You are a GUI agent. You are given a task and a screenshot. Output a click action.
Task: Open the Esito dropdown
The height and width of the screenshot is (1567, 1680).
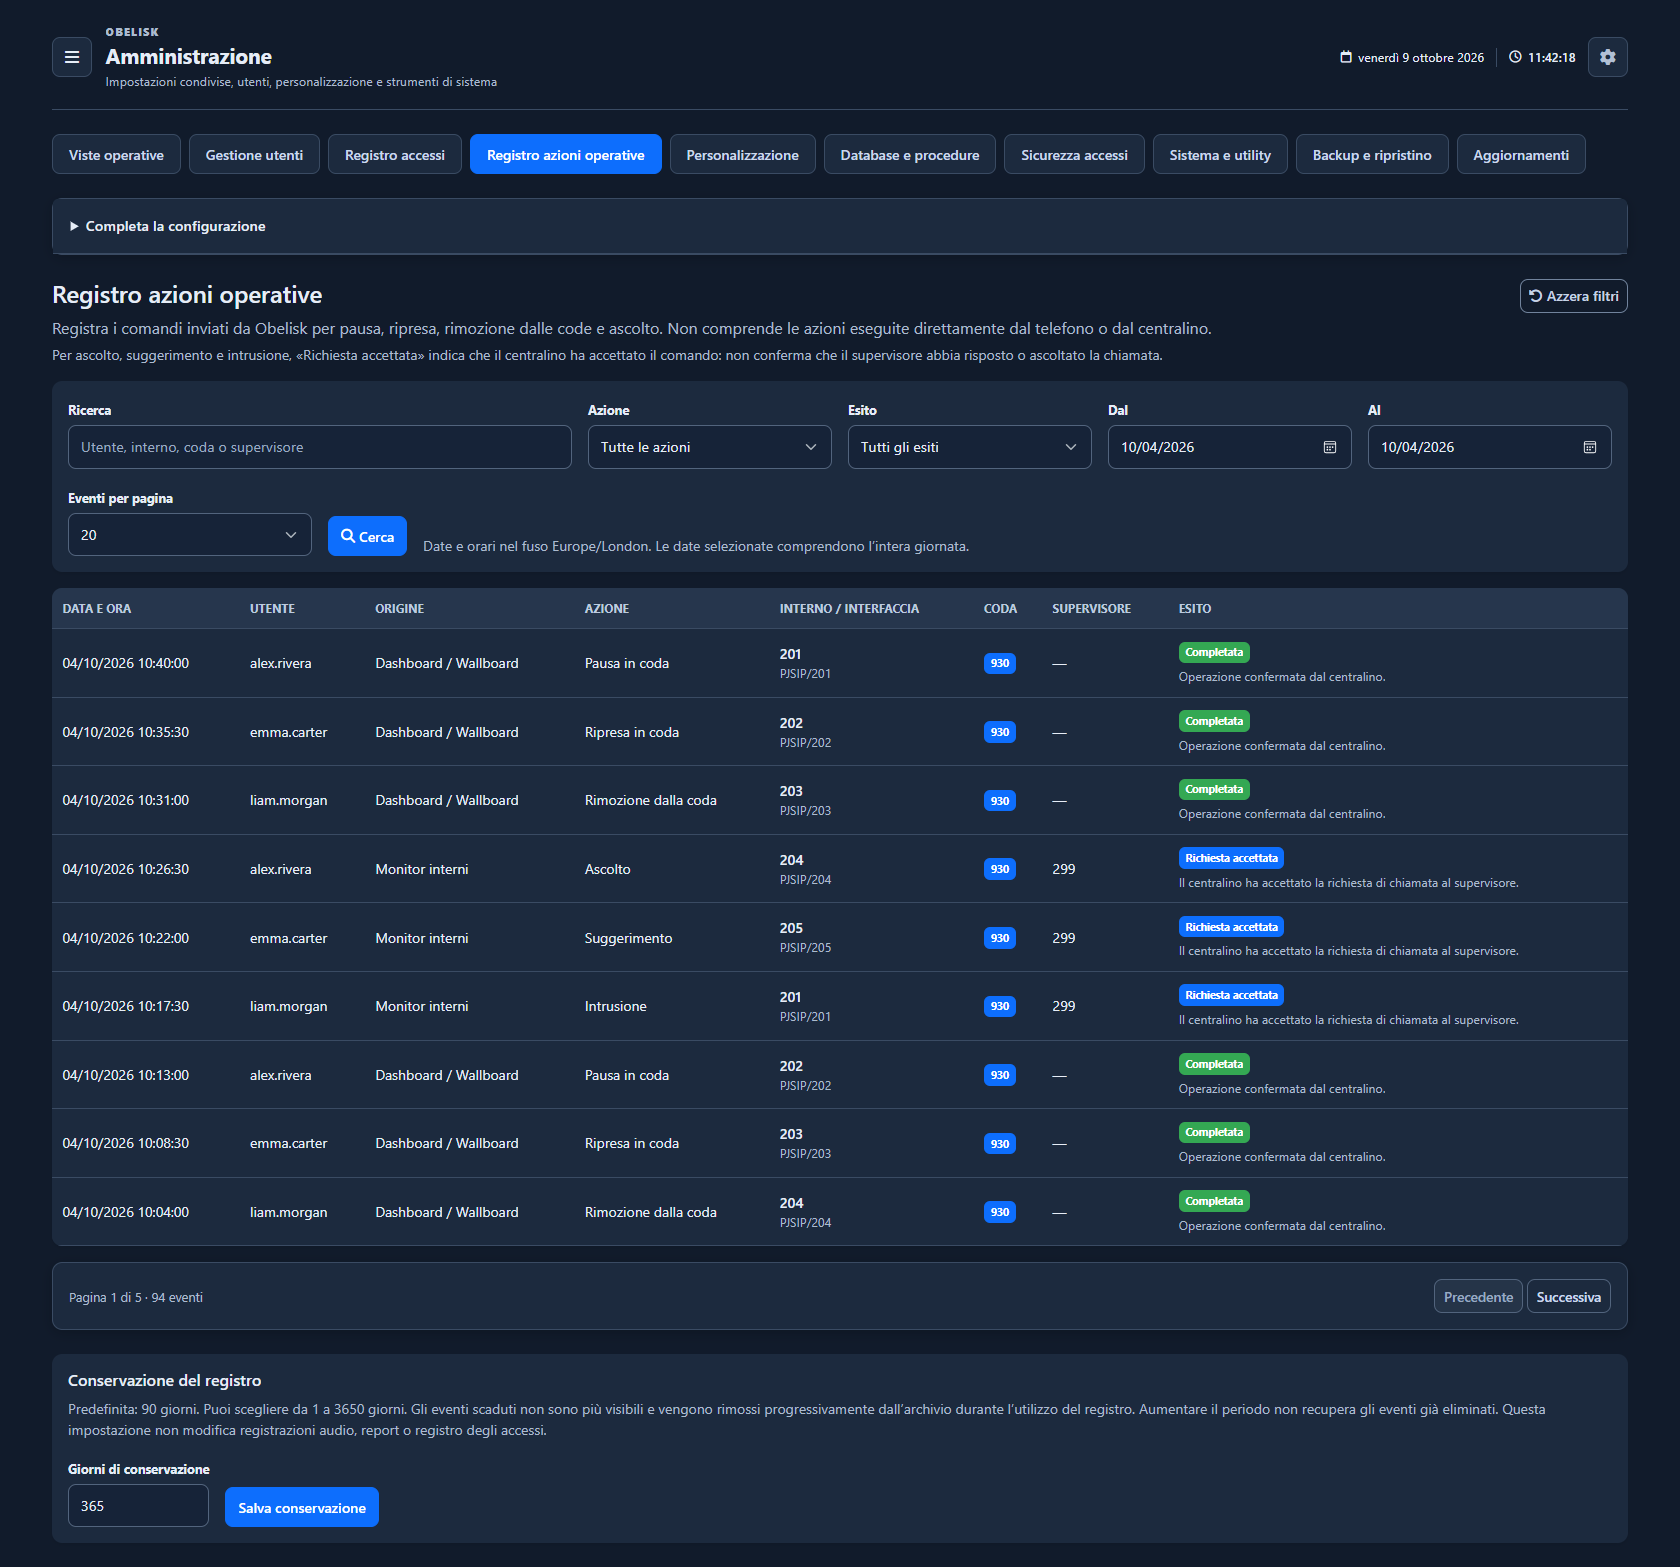click(x=970, y=447)
